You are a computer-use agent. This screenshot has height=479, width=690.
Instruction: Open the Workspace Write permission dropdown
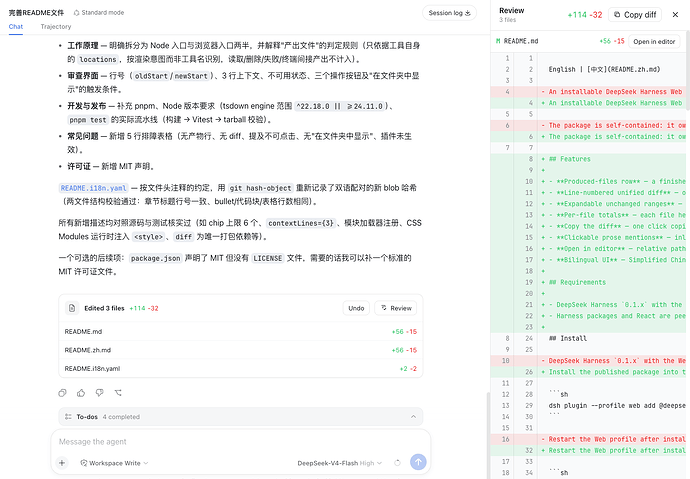click(x=114, y=463)
